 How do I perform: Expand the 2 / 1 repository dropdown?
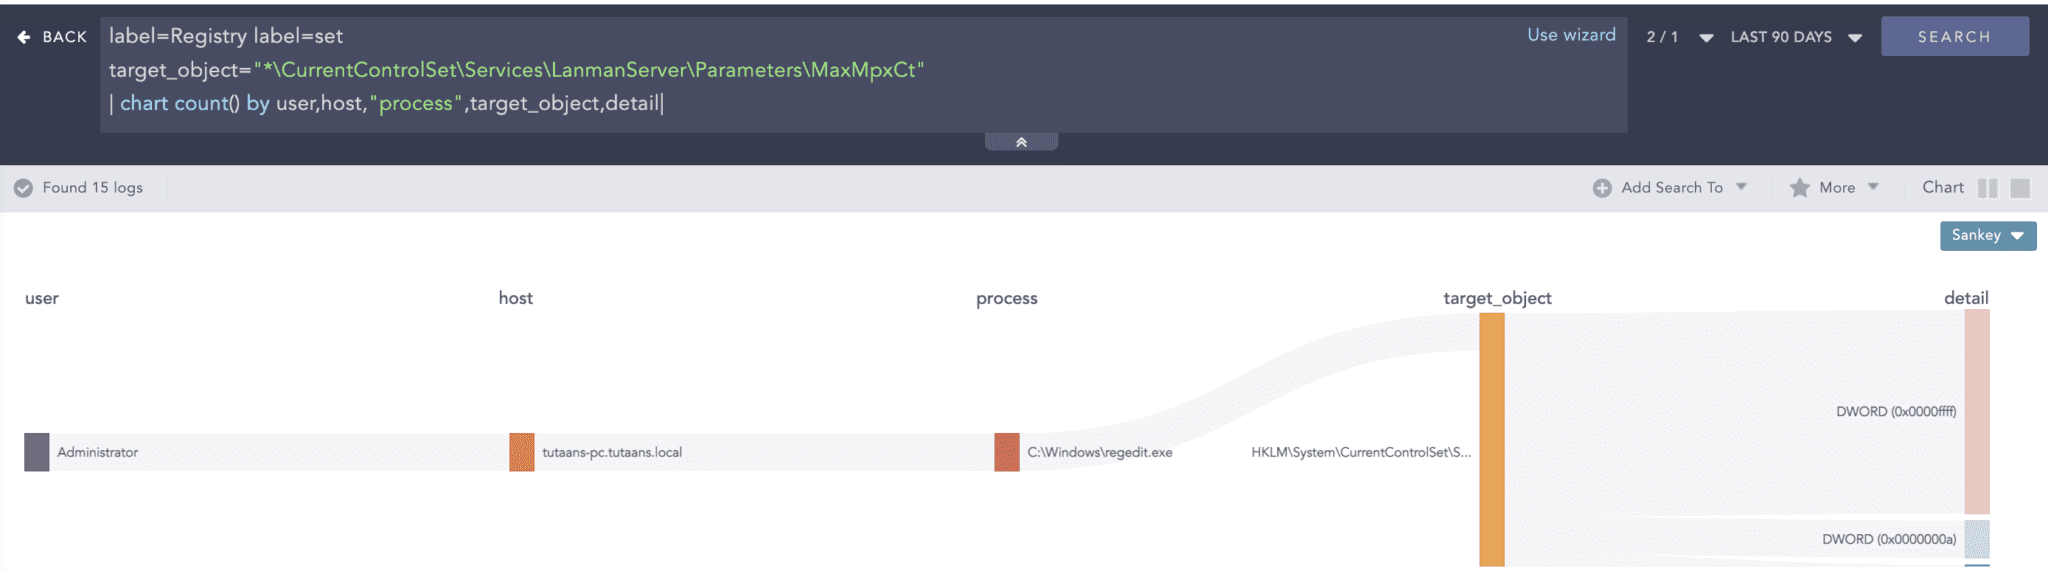coord(1679,37)
